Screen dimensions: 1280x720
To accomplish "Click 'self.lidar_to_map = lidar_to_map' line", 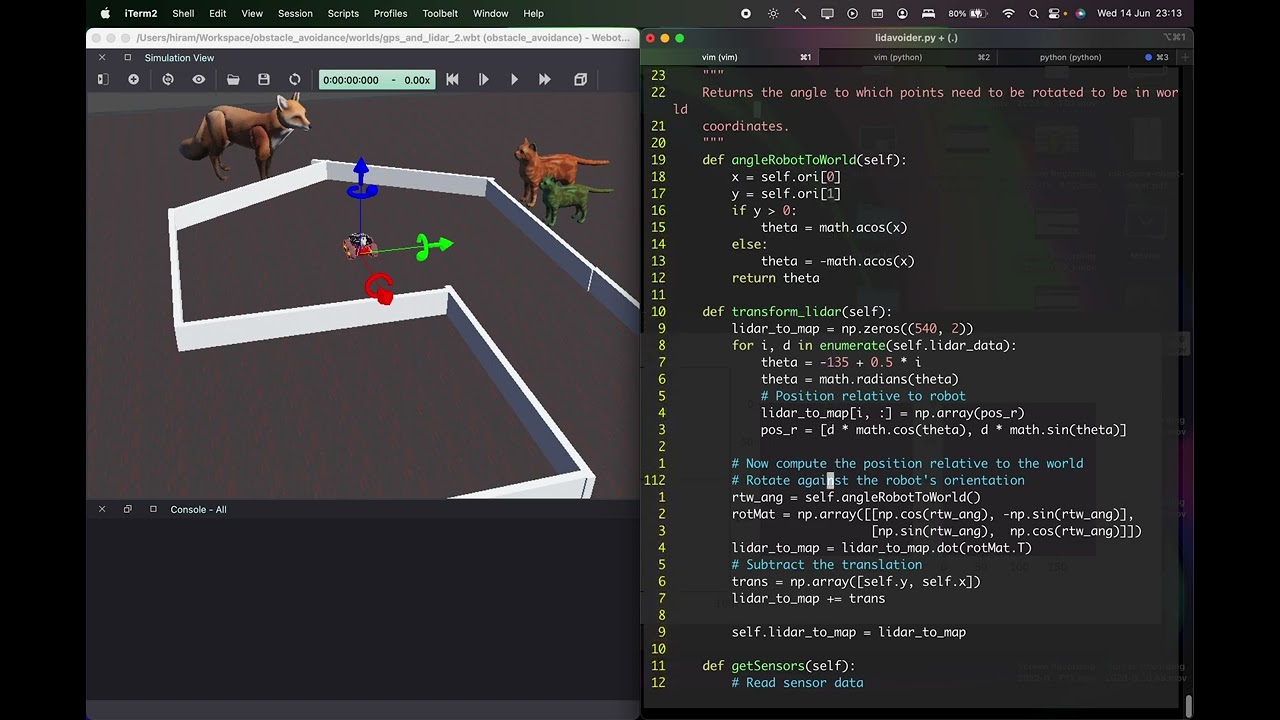I will pos(849,632).
